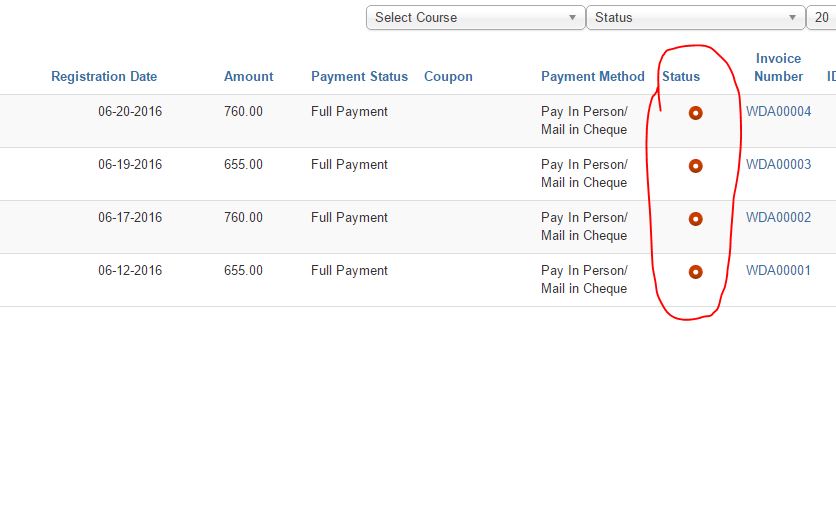Screen dimensions: 836x513
Task: Sort by Payment Status column header
Action: pyautogui.click(x=359, y=76)
